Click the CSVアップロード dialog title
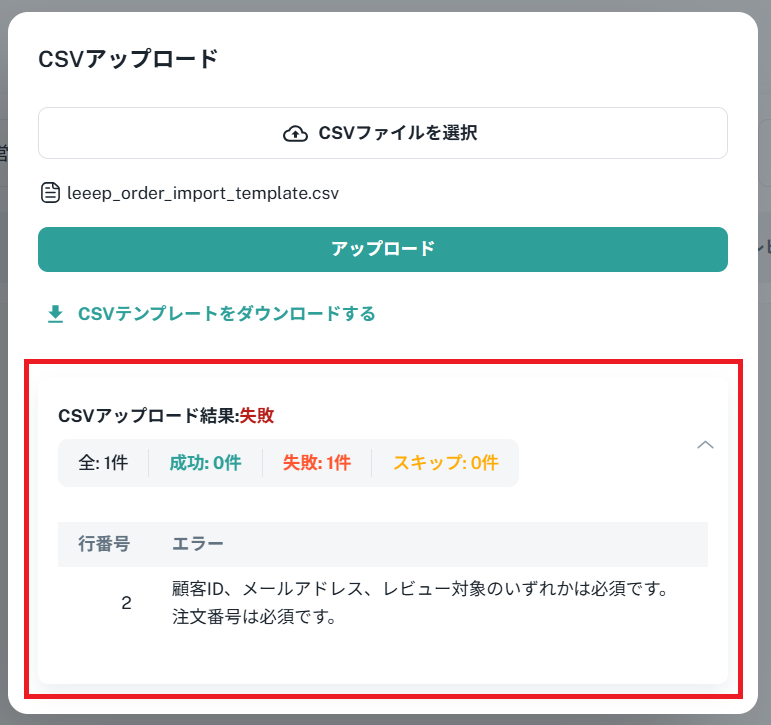This screenshot has height=725, width=771. pos(127,59)
